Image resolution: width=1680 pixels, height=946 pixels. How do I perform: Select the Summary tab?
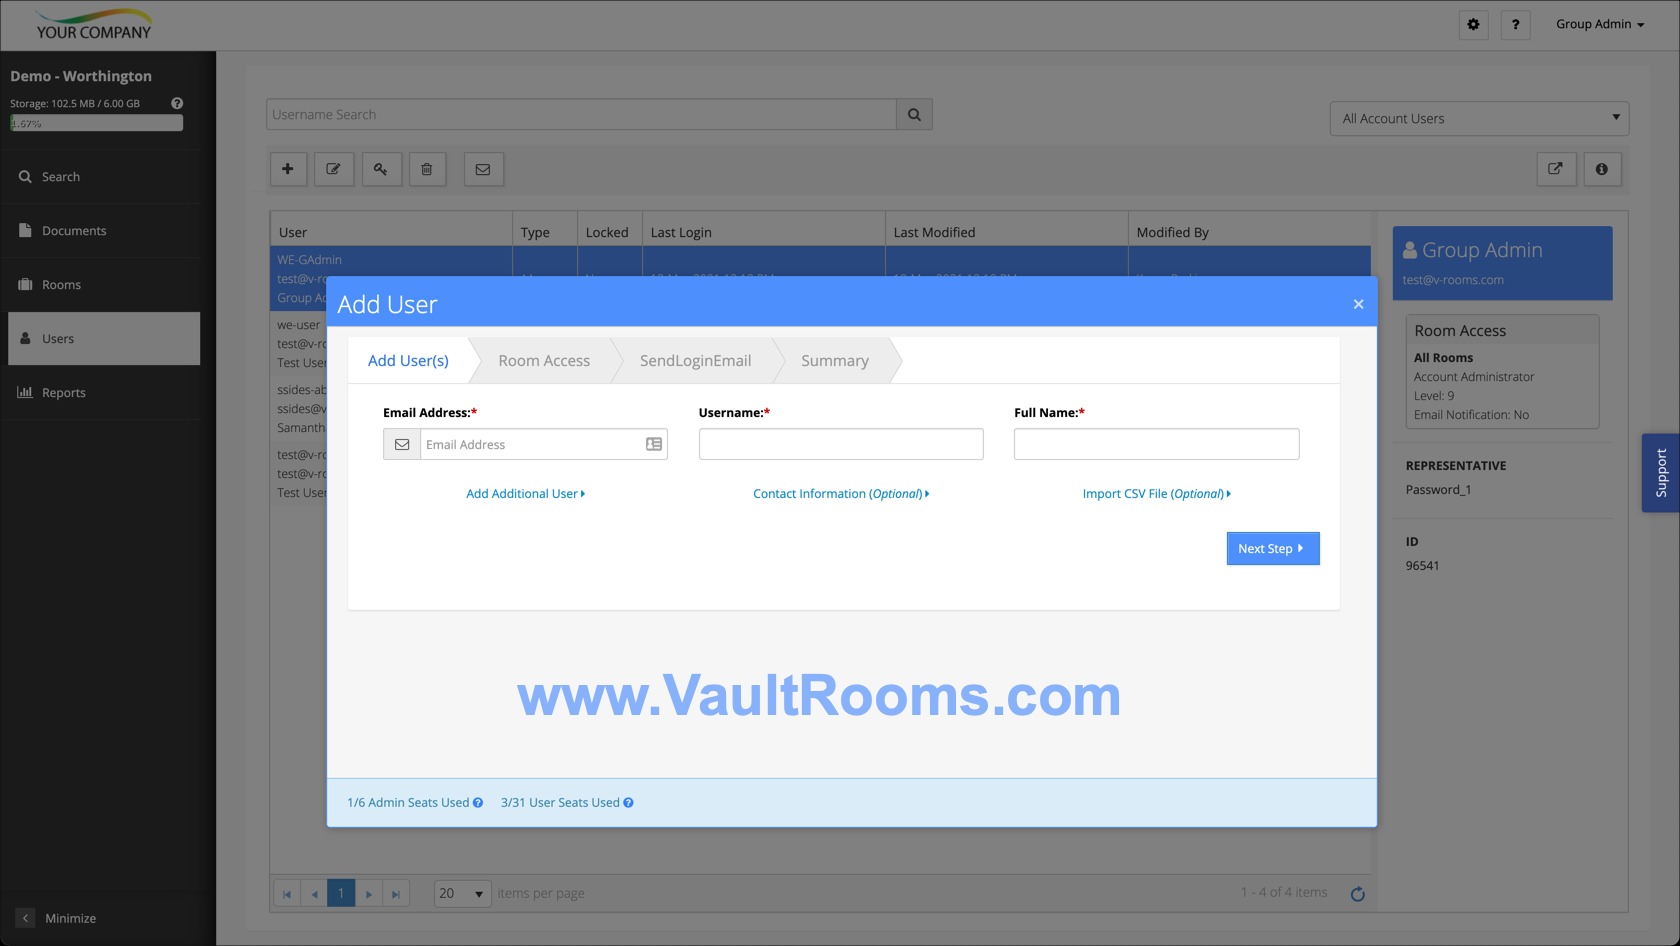(835, 360)
